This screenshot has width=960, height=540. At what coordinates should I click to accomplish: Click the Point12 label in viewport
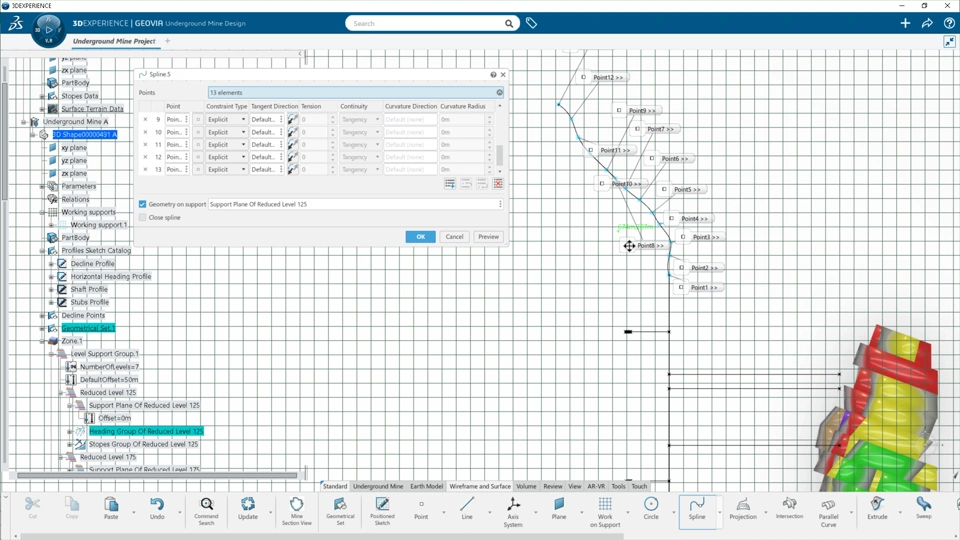tap(608, 78)
